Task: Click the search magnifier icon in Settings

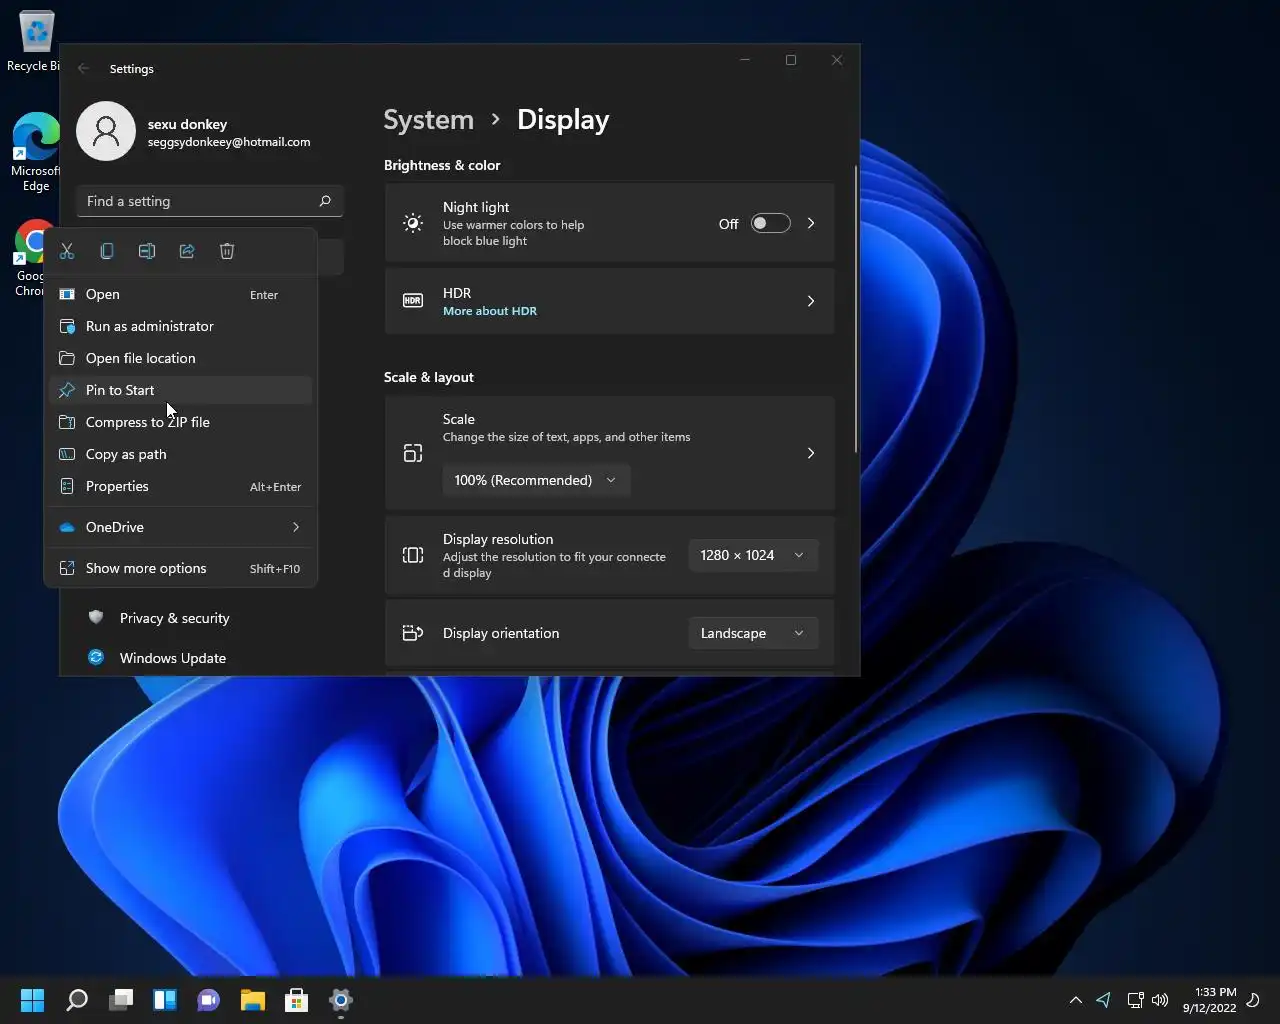Action: (325, 201)
